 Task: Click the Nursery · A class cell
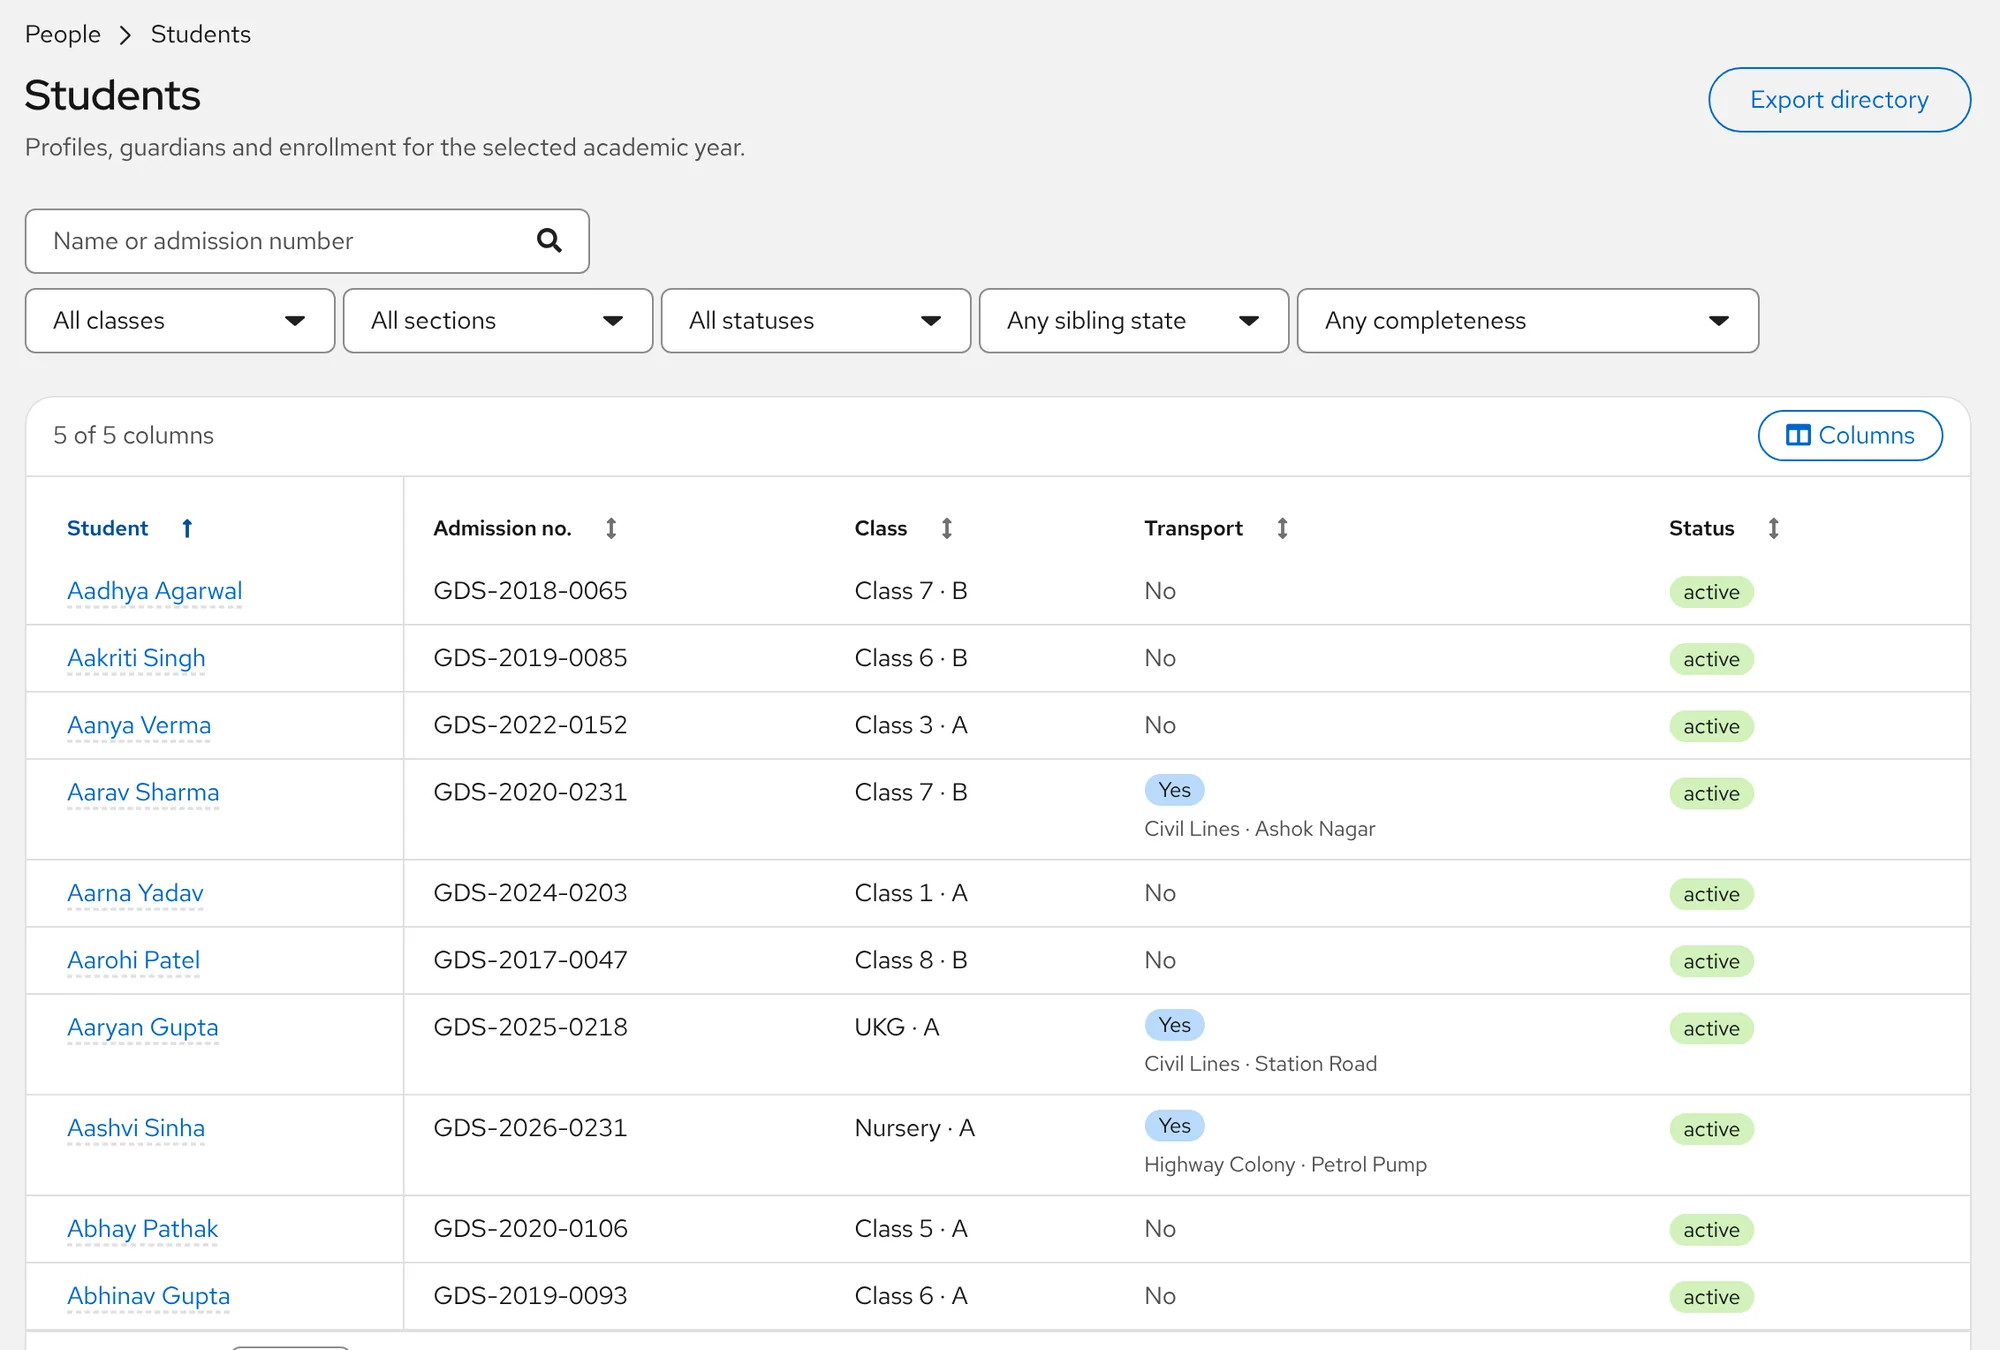click(914, 1128)
